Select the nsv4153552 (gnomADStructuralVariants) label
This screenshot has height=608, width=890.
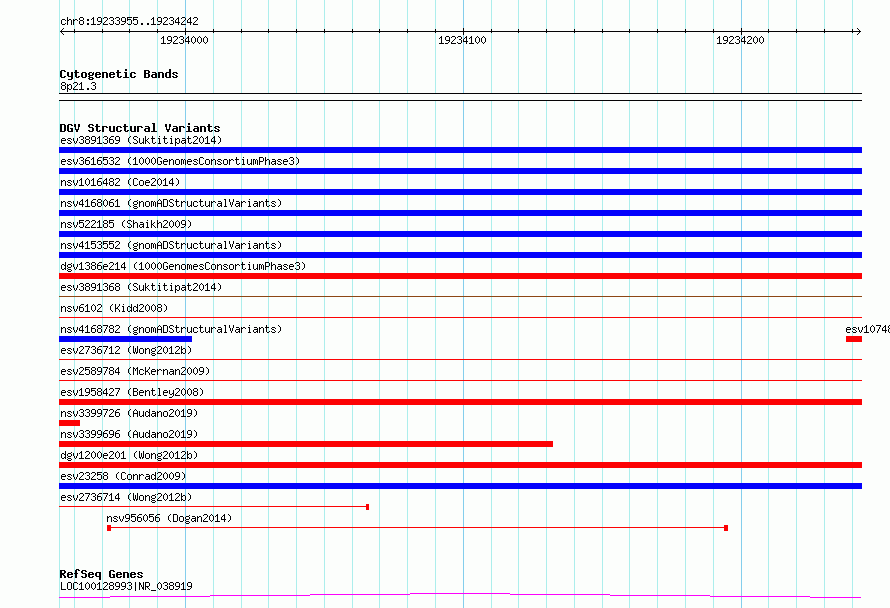click(x=171, y=245)
